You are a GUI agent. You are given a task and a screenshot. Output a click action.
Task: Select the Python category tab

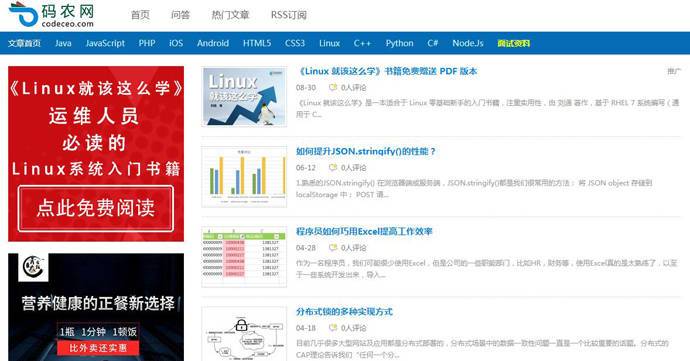click(x=400, y=43)
